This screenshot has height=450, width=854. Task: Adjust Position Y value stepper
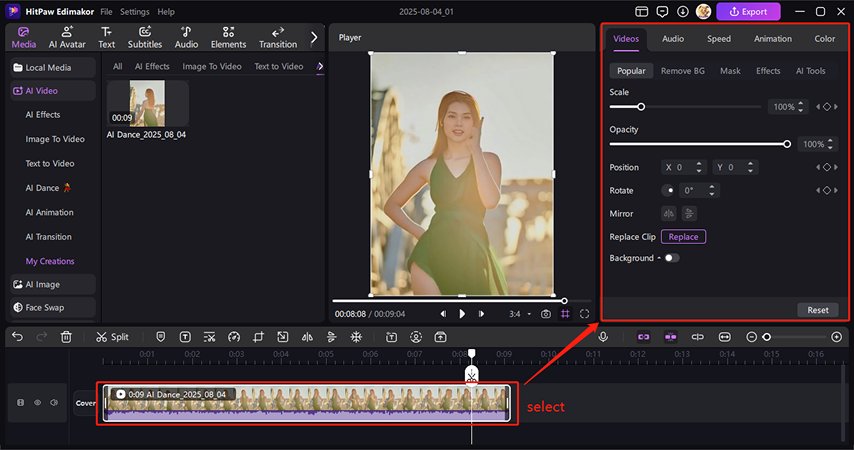point(751,167)
